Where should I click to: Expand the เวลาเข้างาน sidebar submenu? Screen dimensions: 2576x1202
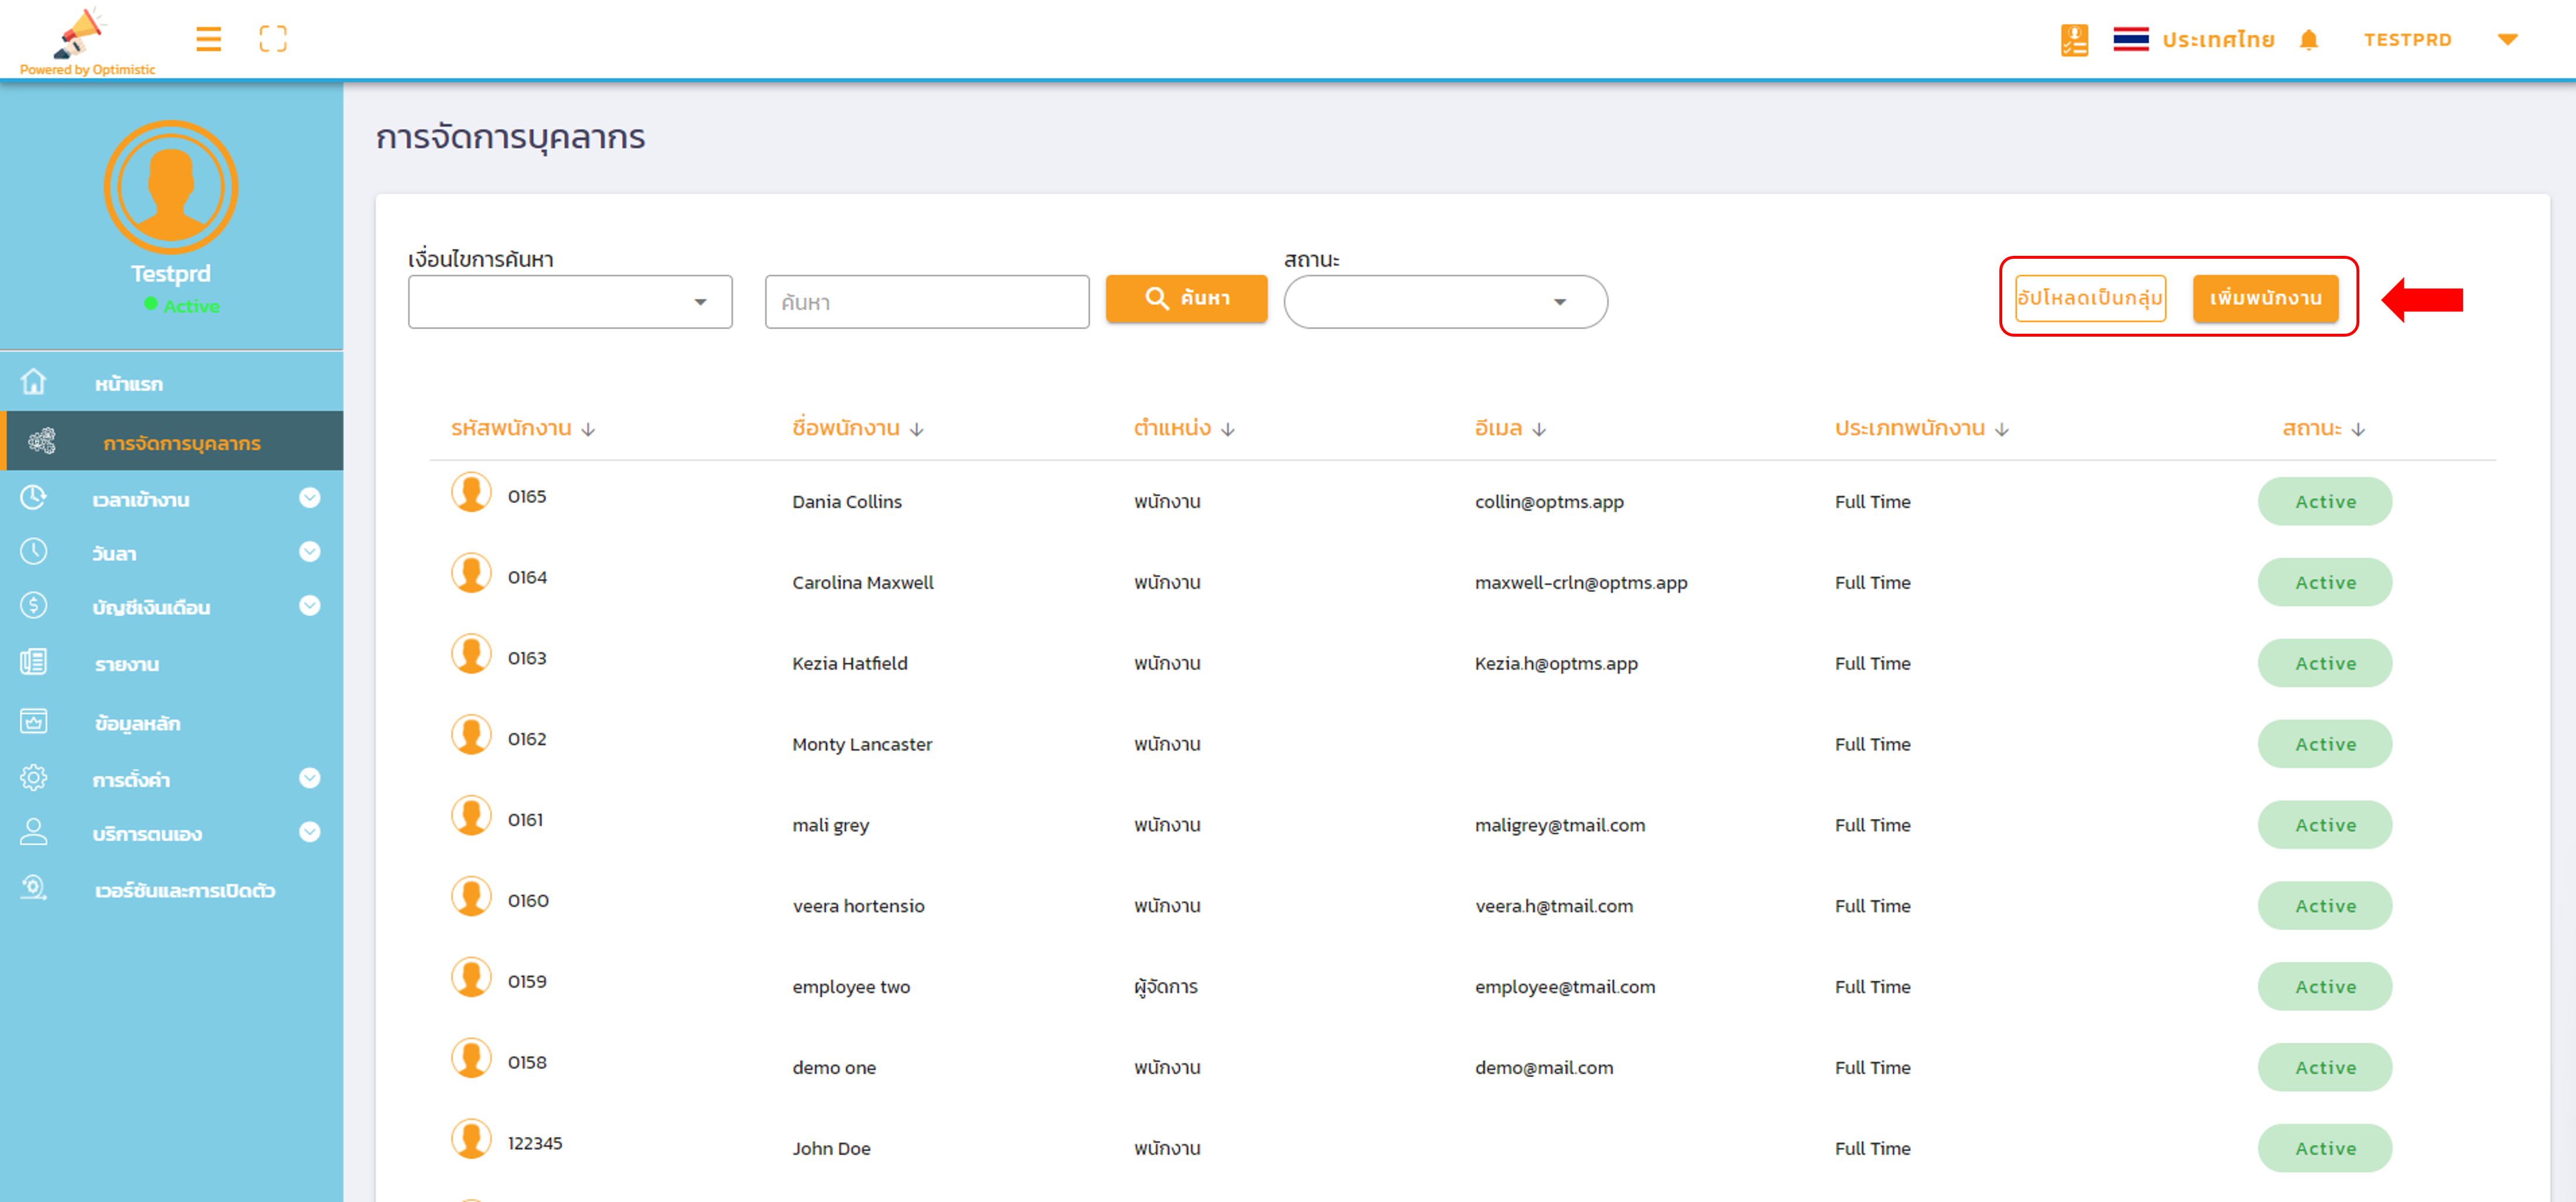tap(310, 498)
